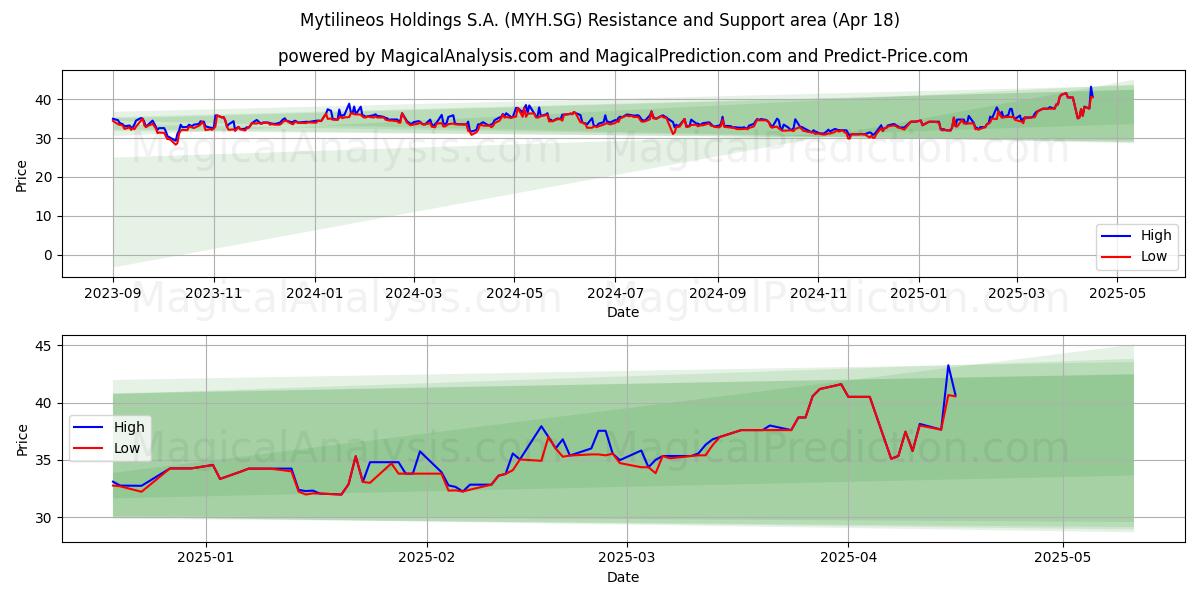Click the 2024-01 date tick label

(315, 294)
